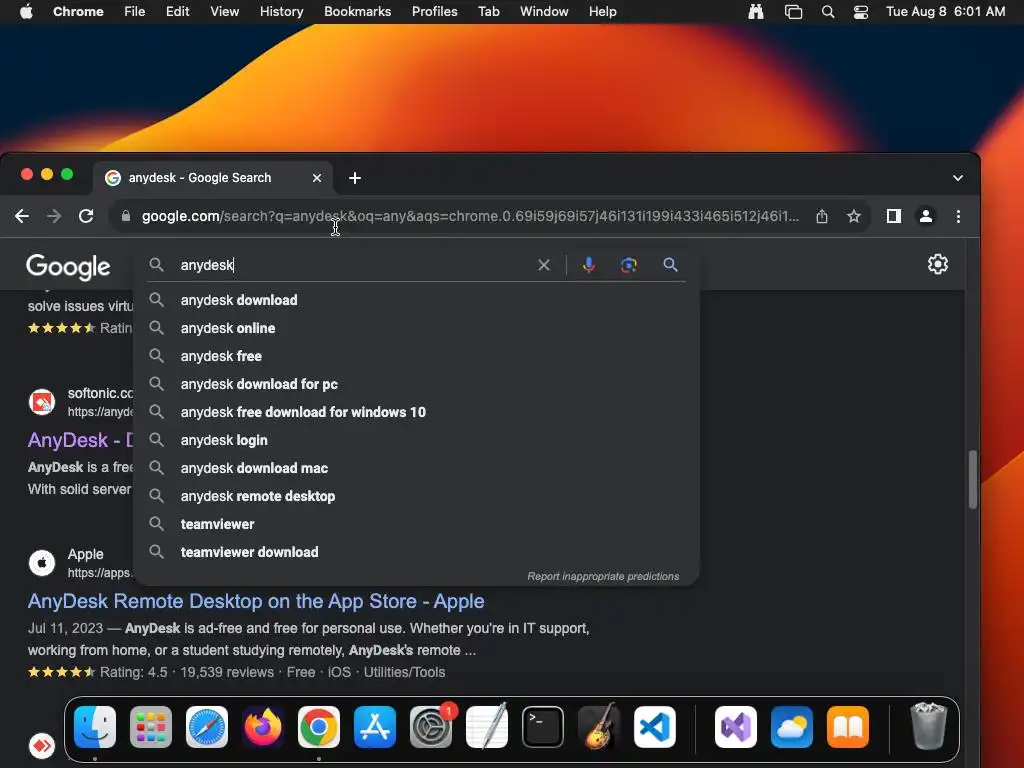
Task: Open 'AnyDesk Remote Desktop on the App Store' result
Action: click(256, 601)
